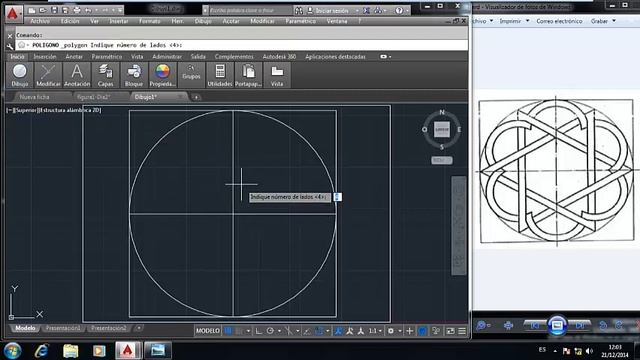Click the wrench icon beside the command line
Viewport: 640px width, 360px height.
click(x=10, y=46)
